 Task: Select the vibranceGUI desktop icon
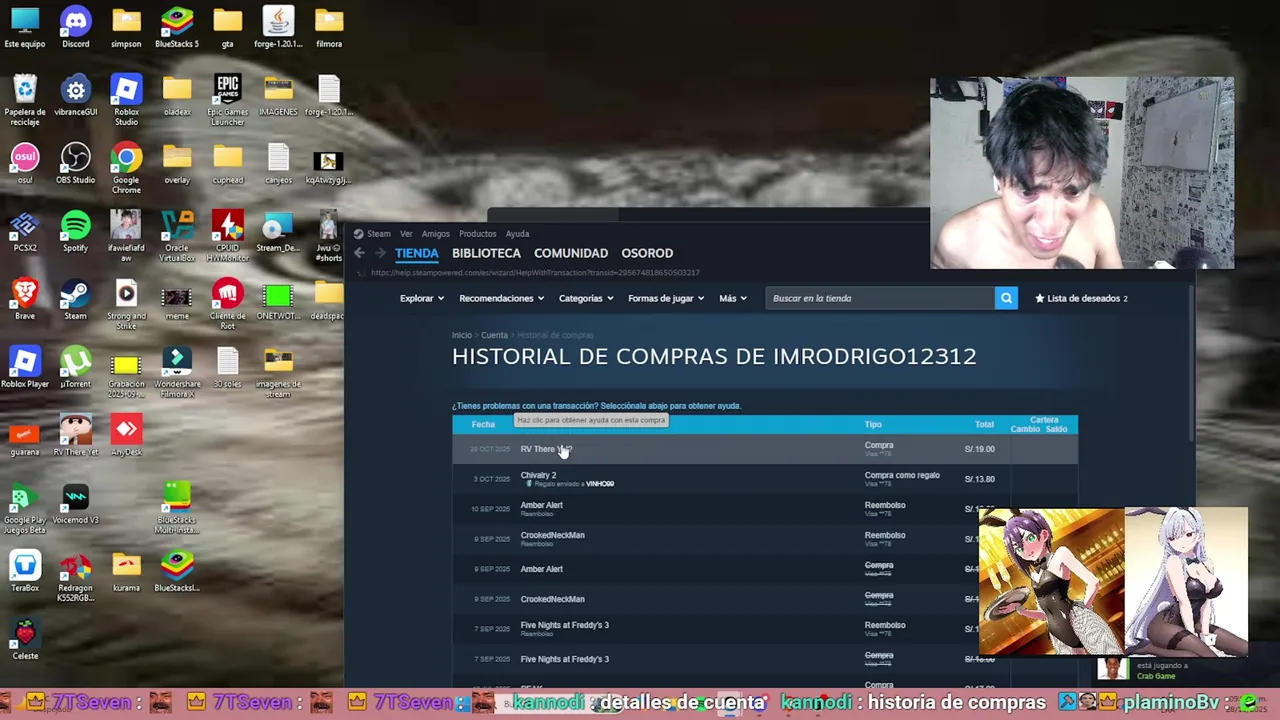[75, 95]
